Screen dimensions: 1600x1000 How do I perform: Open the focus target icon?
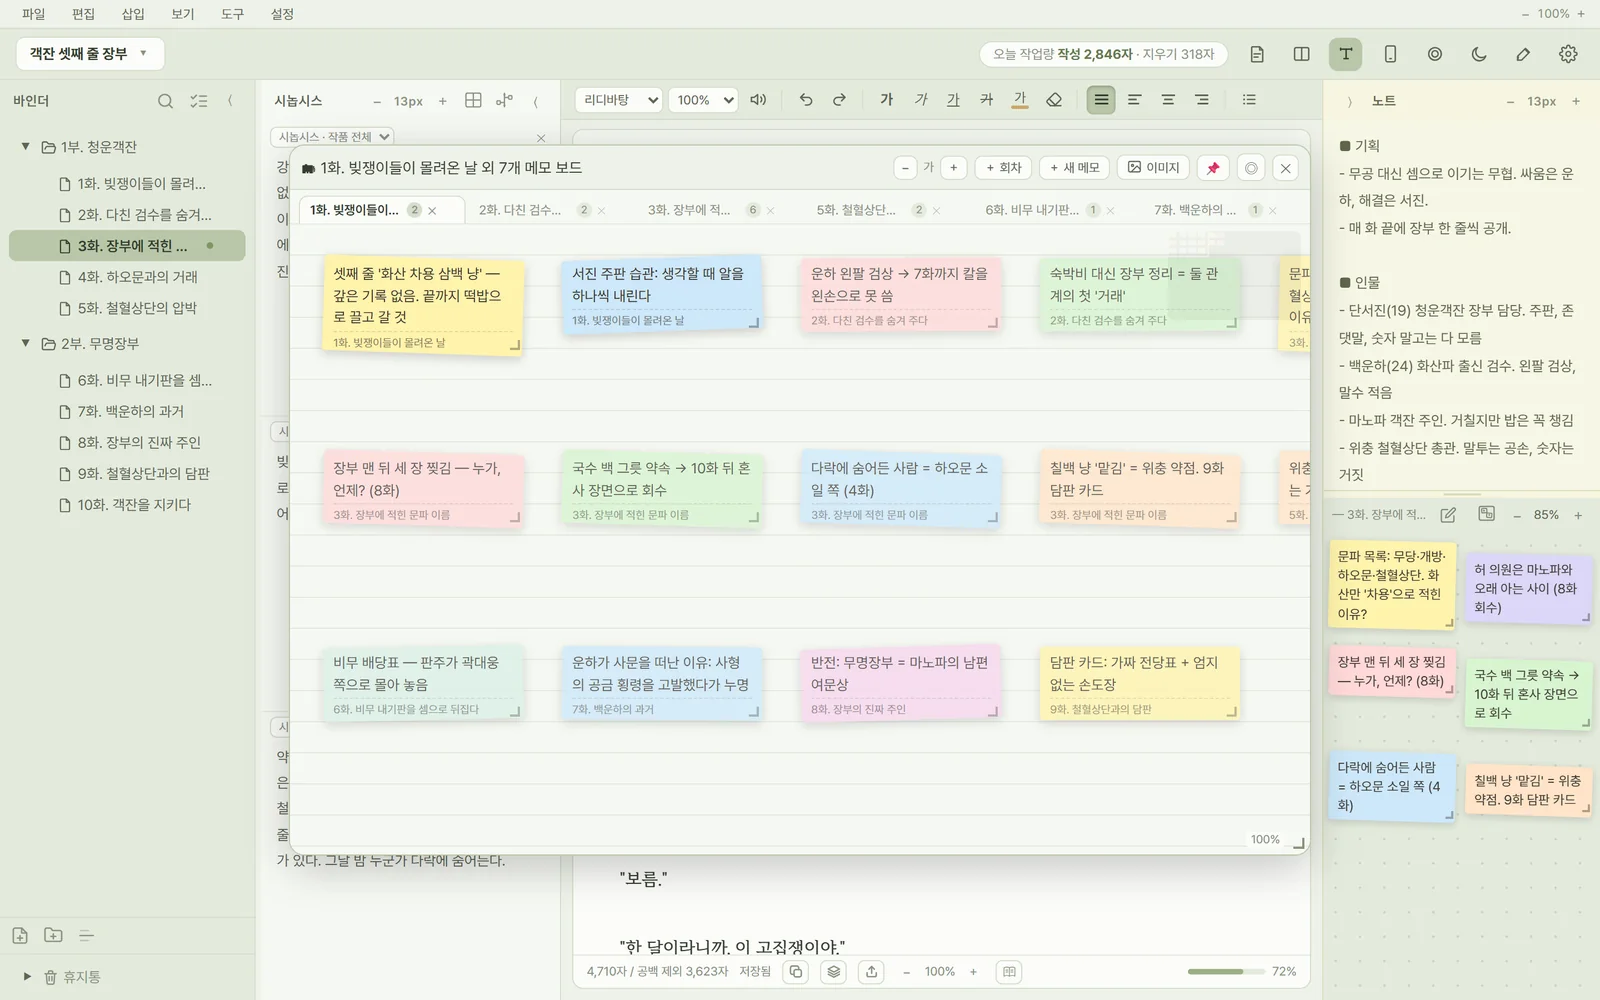[1435, 54]
